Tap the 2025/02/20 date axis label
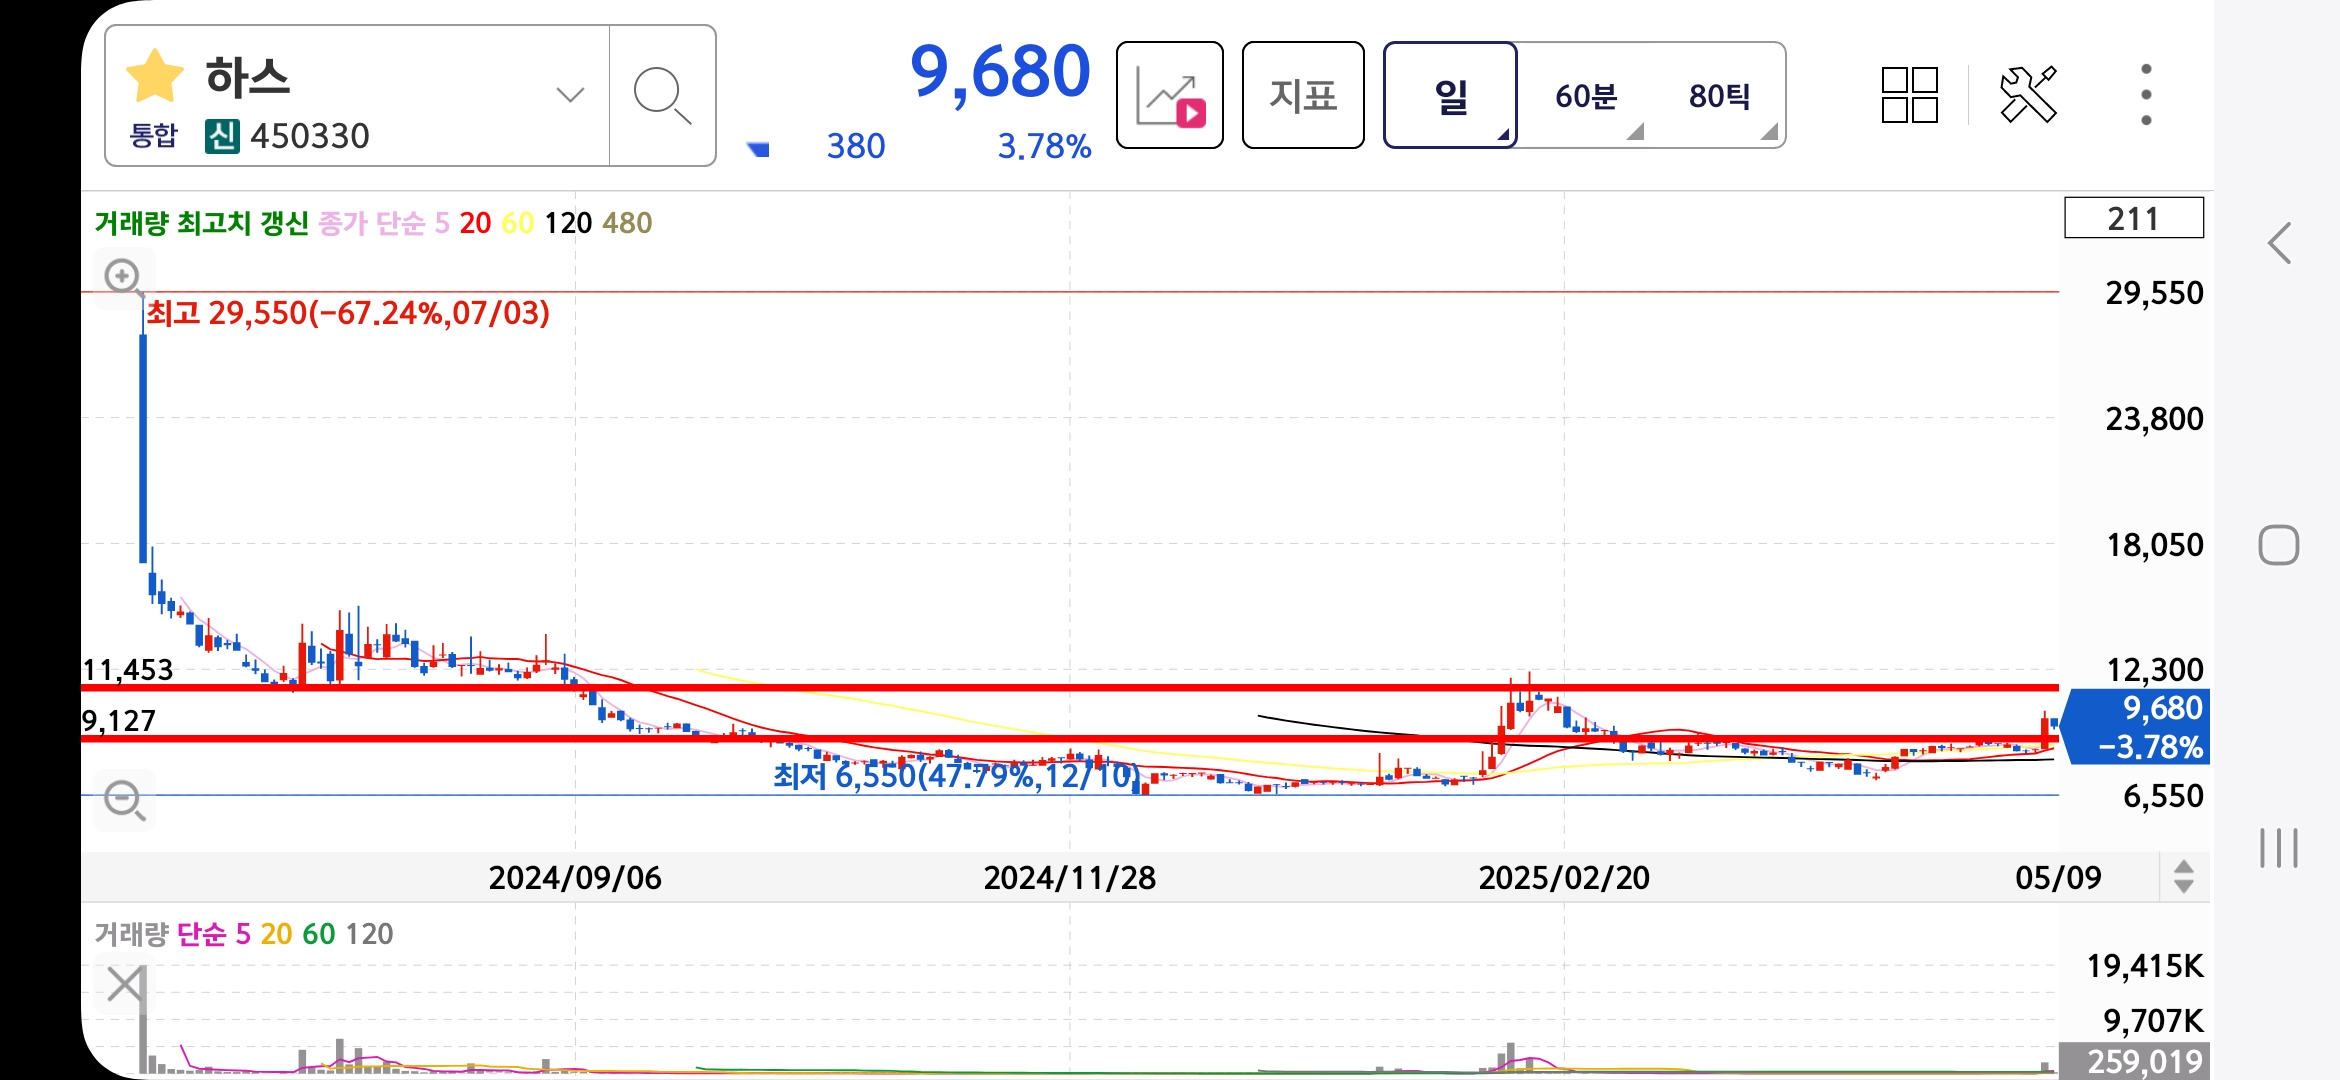 (x=1564, y=878)
